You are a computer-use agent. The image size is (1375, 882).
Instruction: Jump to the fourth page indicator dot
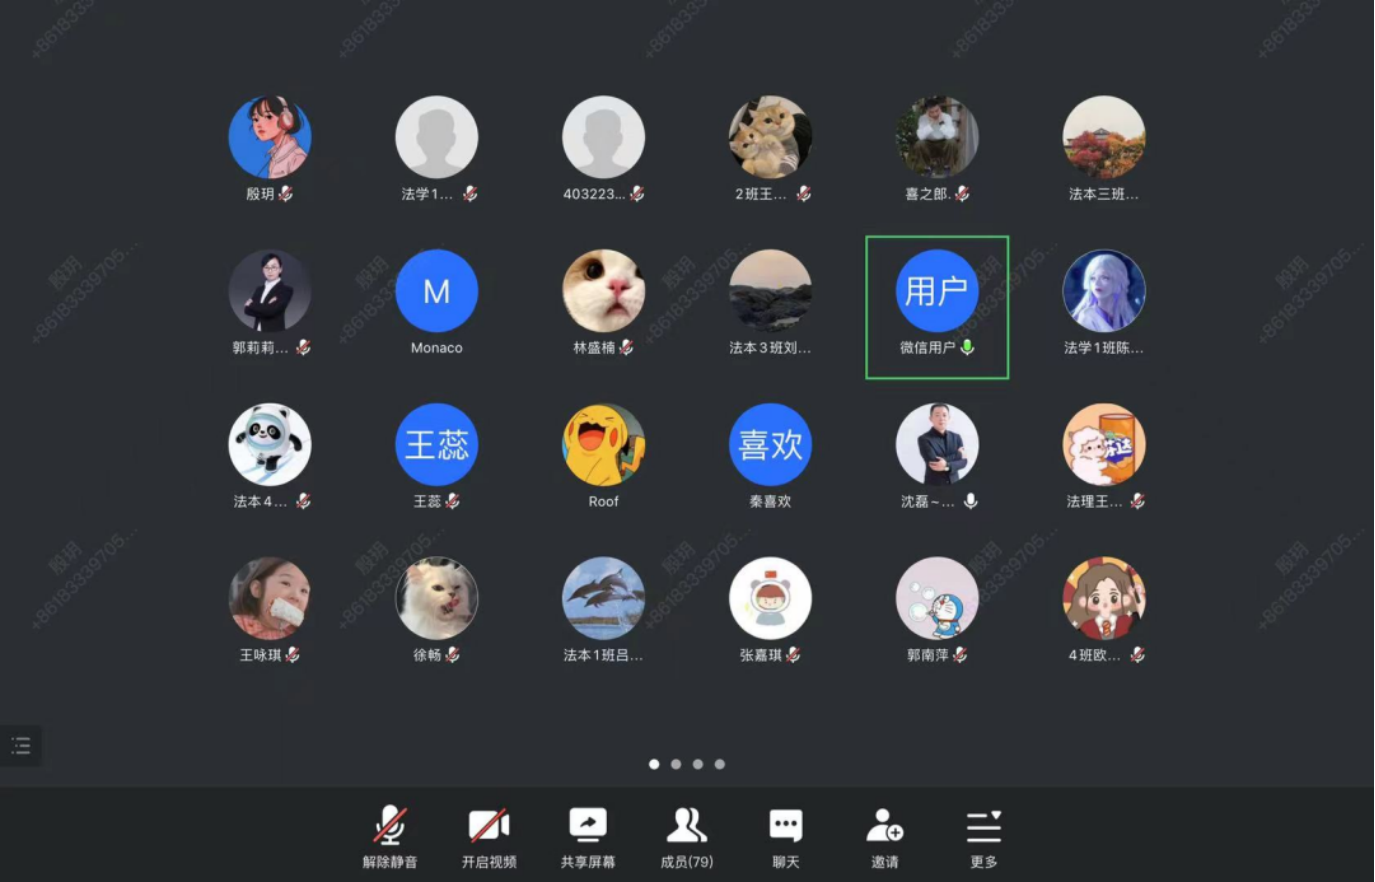coord(720,764)
